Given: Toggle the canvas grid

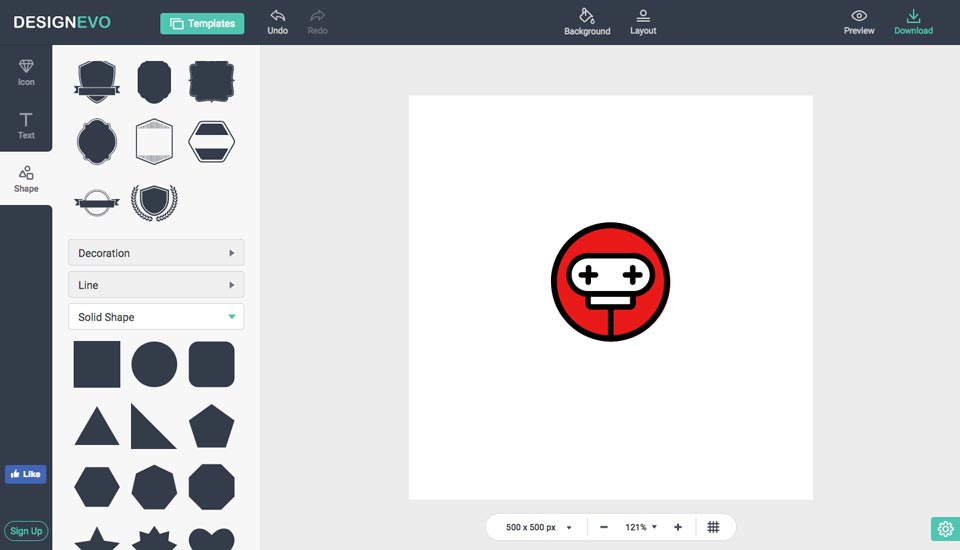Looking at the screenshot, I should 713,527.
